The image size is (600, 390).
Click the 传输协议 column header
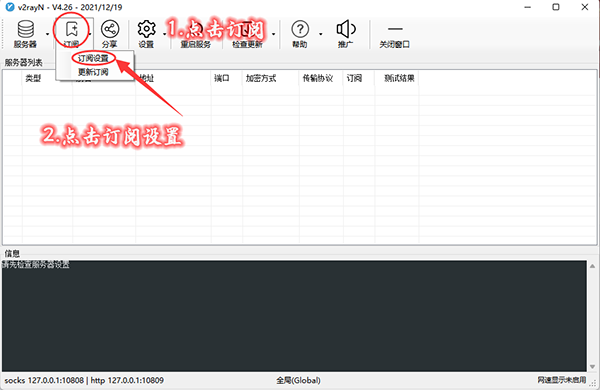click(318, 78)
